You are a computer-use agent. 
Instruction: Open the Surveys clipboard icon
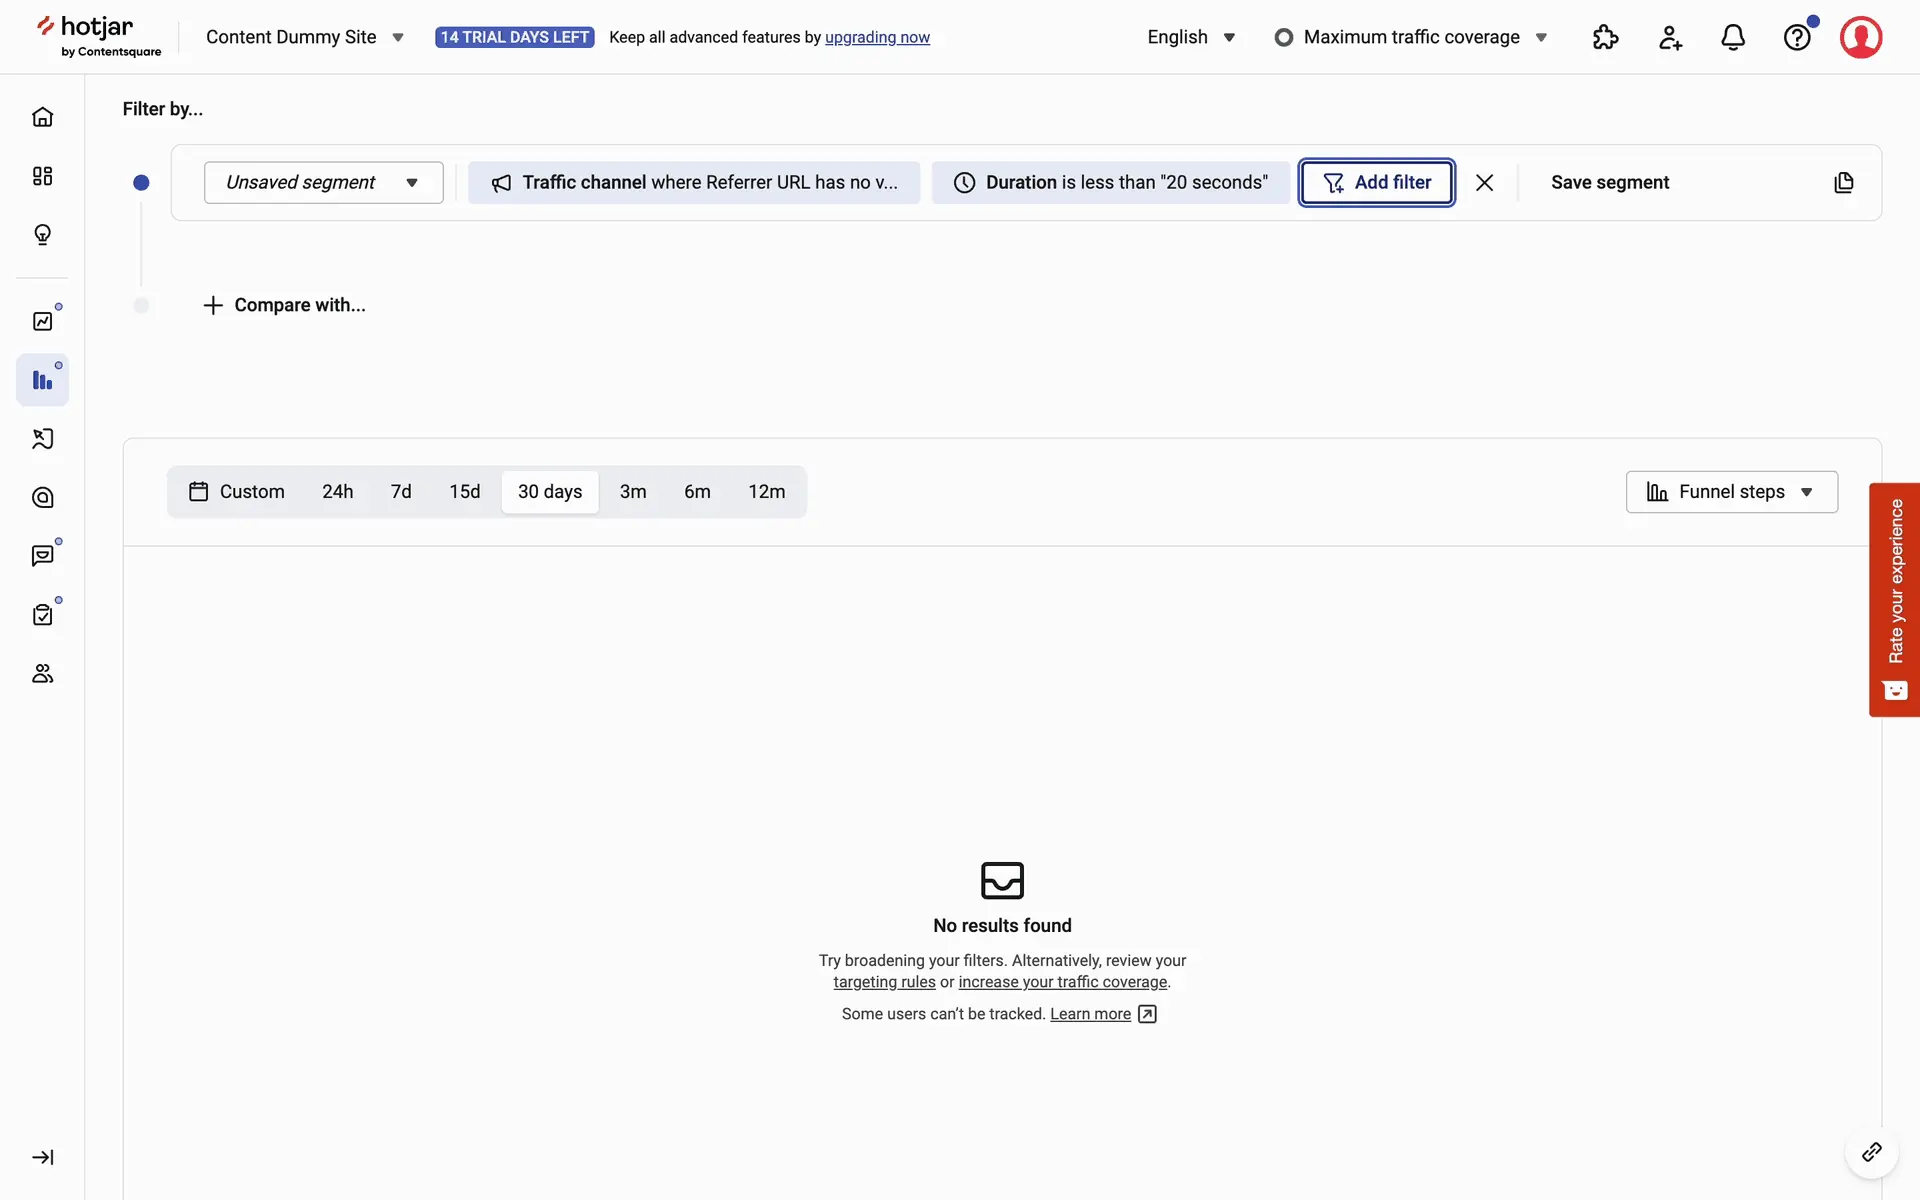point(42,615)
